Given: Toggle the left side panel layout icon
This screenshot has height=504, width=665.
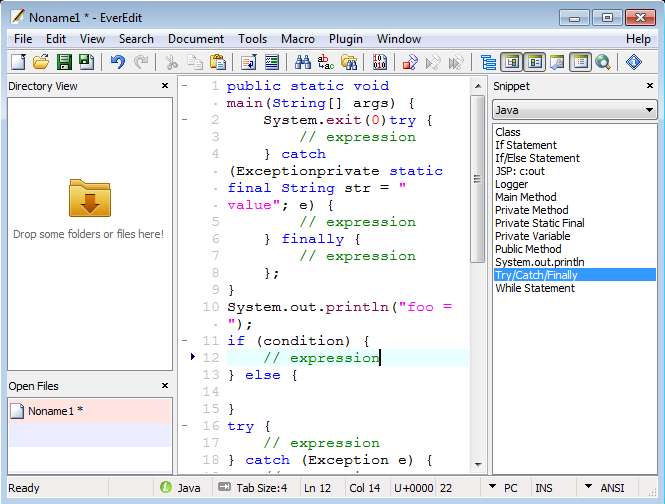Looking at the screenshot, I should coord(511,62).
